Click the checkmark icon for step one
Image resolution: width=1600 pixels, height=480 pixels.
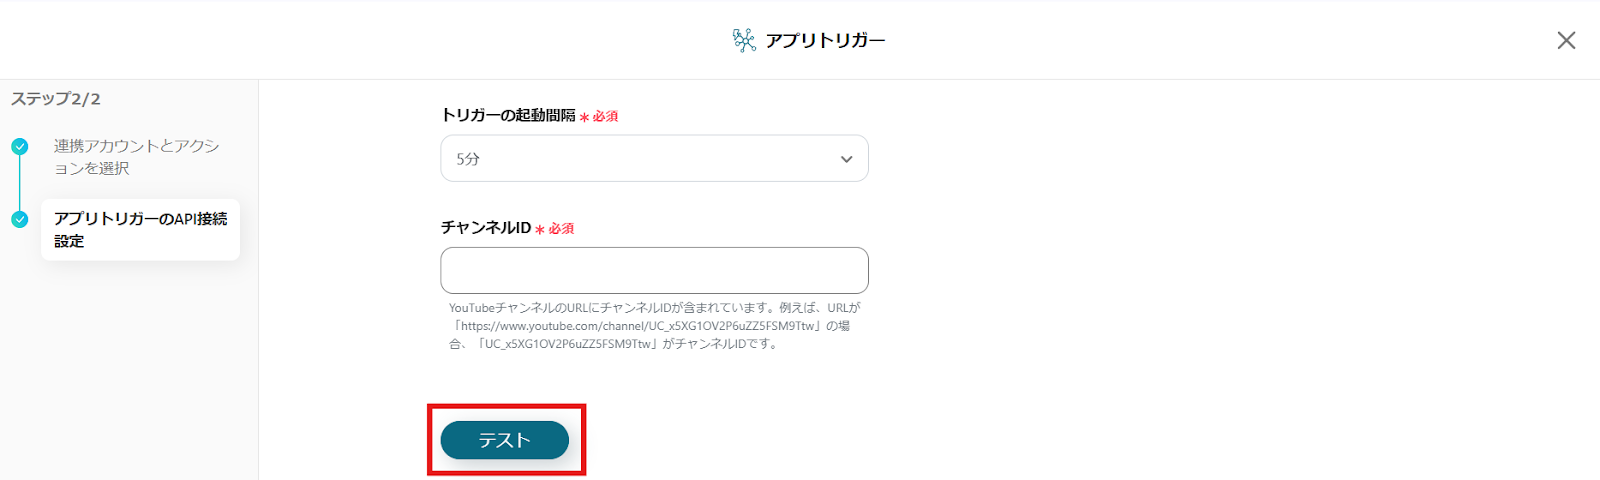20,146
